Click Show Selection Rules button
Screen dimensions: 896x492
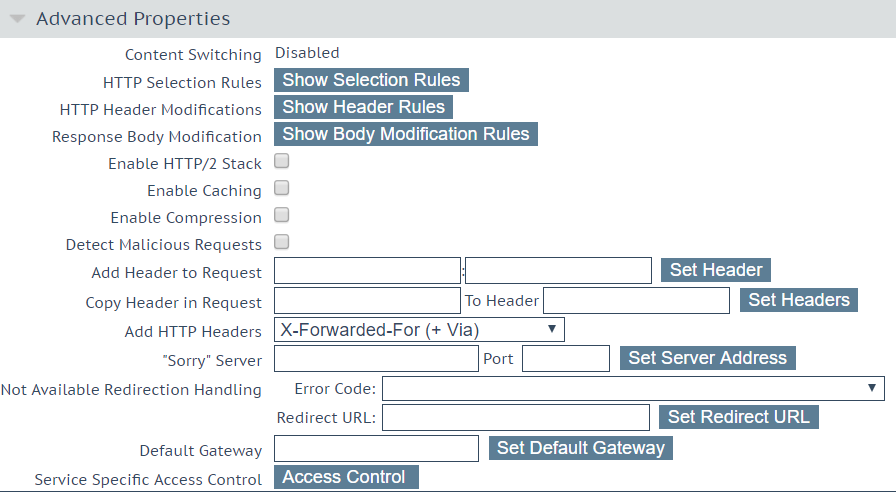[x=371, y=80]
